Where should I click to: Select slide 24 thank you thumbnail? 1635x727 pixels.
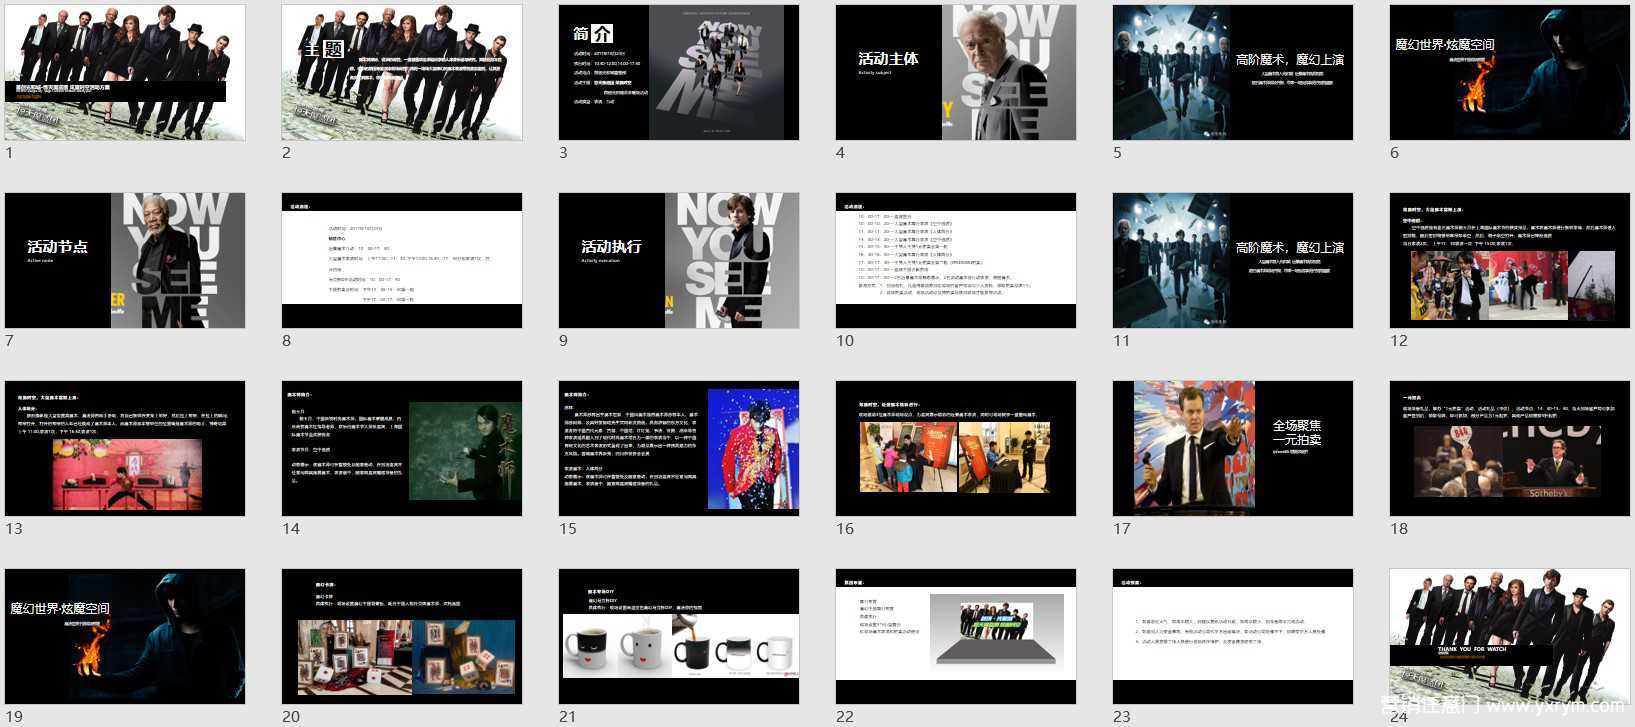click(1510, 636)
